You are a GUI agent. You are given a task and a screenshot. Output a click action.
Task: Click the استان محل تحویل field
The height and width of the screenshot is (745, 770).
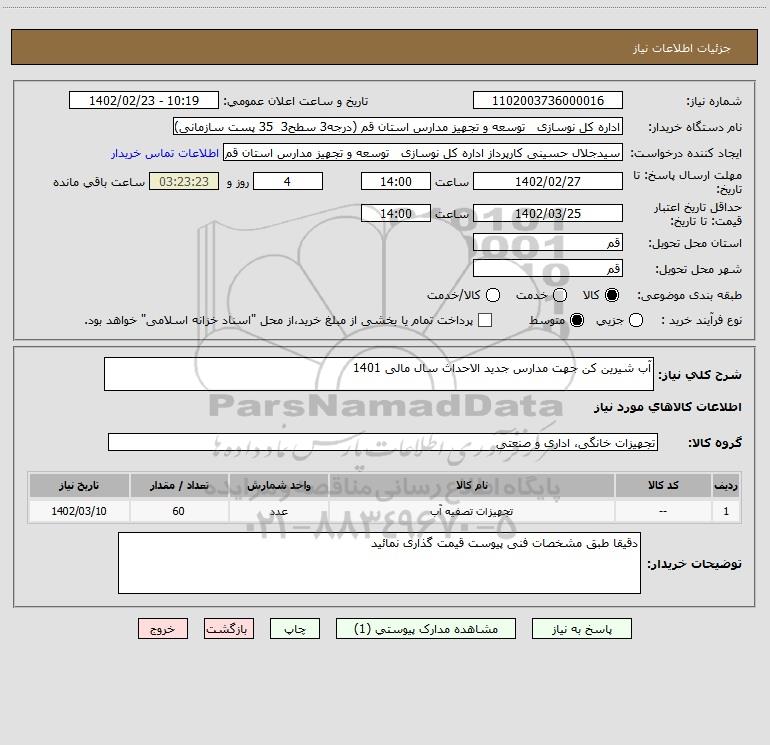pyautogui.click(x=548, y=243)
